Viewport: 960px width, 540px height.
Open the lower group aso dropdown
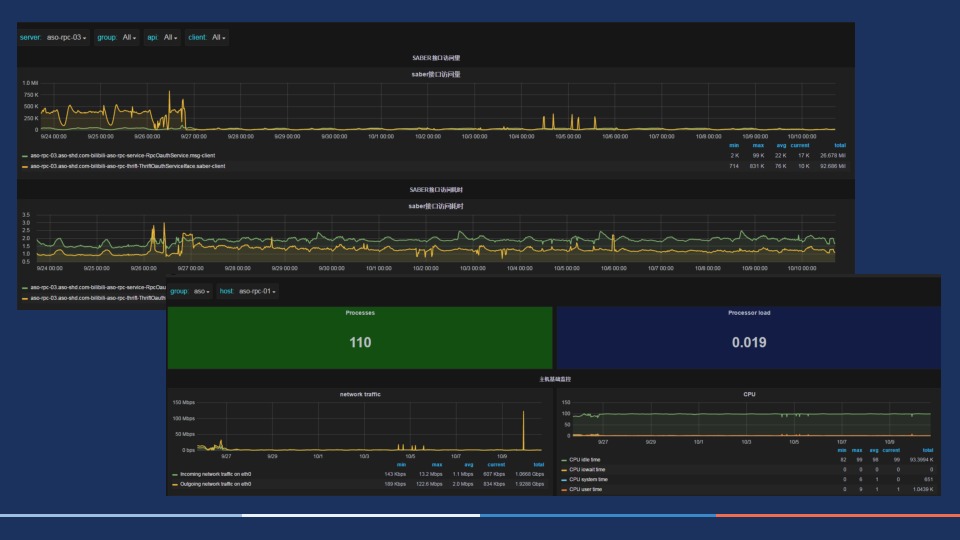click(x=201, y=291)
